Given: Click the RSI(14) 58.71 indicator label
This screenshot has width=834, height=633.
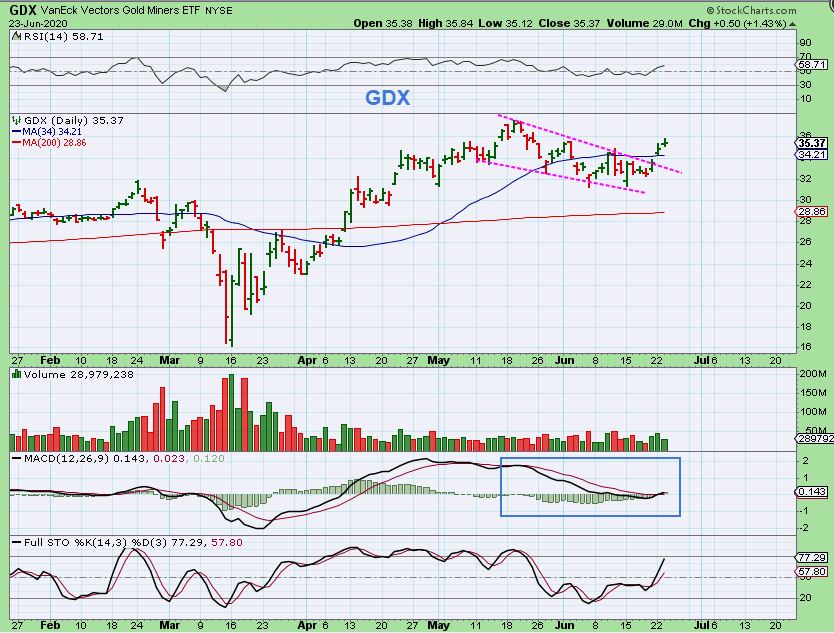Looking at the screenshot, I should click(x=63, y=37).
